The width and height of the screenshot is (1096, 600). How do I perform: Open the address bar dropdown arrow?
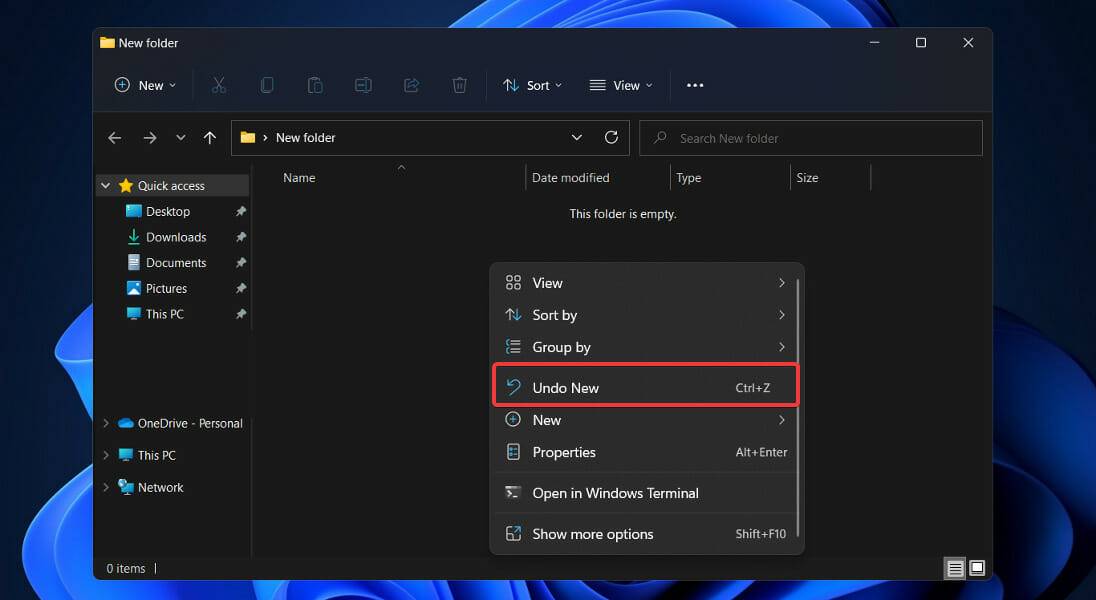click(x=577, y=137)
